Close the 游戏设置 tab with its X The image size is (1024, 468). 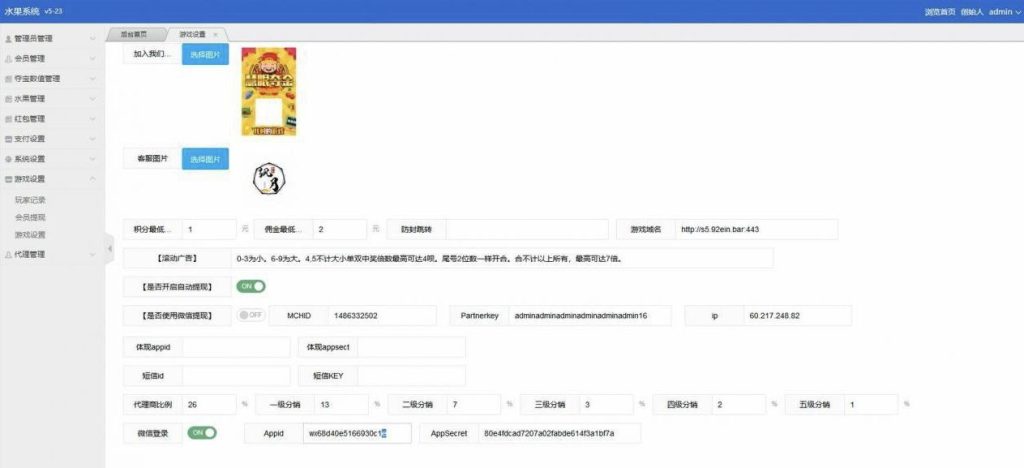[x=216, y=34]
